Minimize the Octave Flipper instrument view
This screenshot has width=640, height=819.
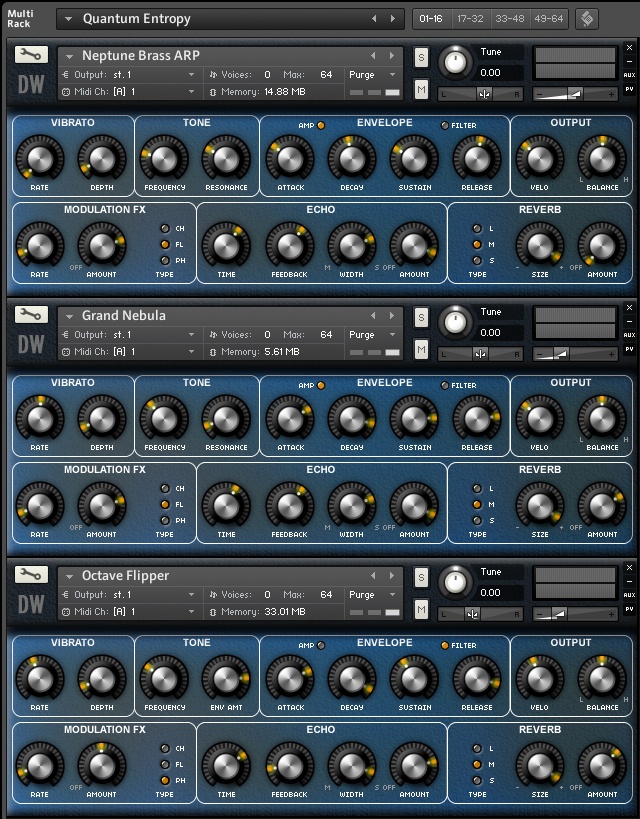(629, 581)
